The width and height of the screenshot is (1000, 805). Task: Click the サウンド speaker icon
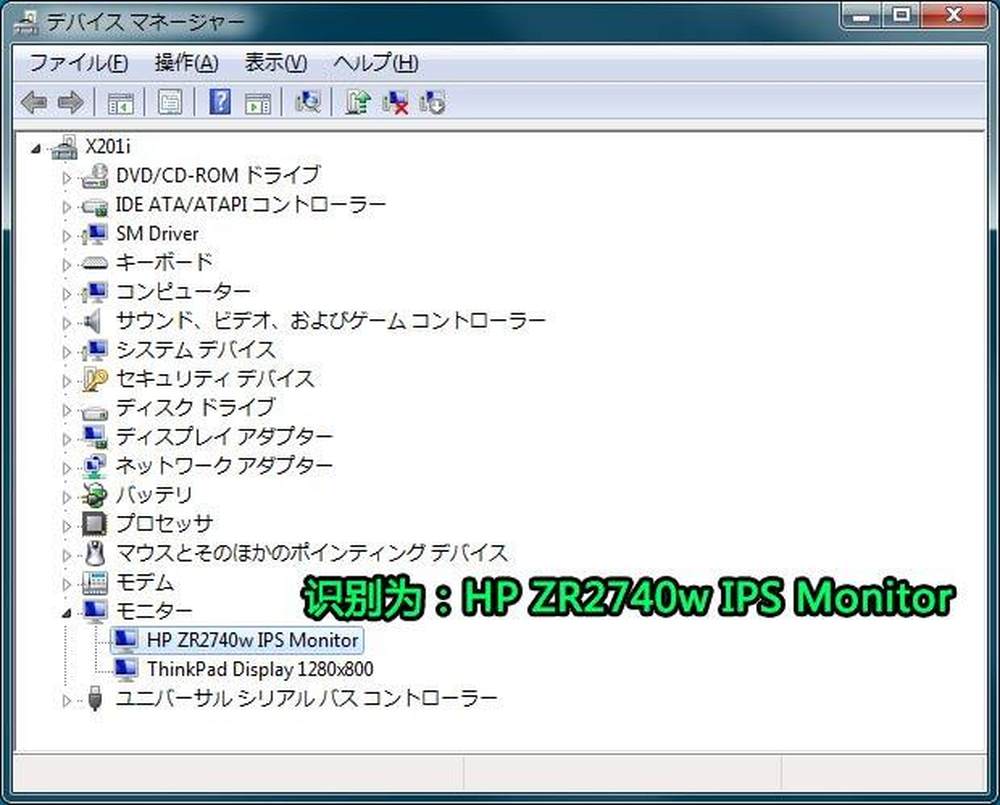(93, 321)
